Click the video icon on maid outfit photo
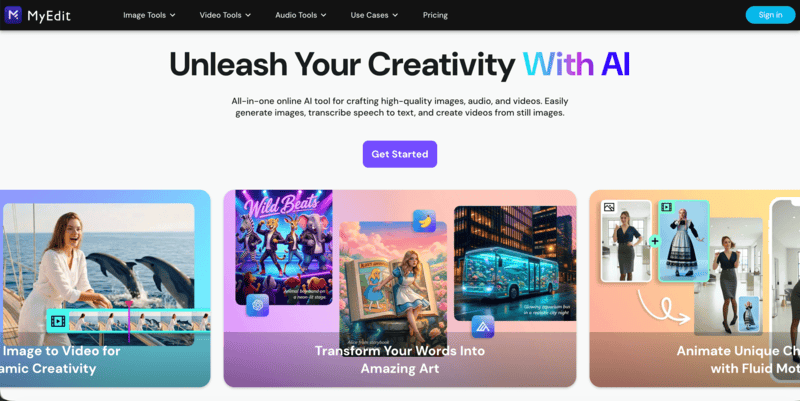The height and width of the screenshot is (401, 800). point(666,207)
